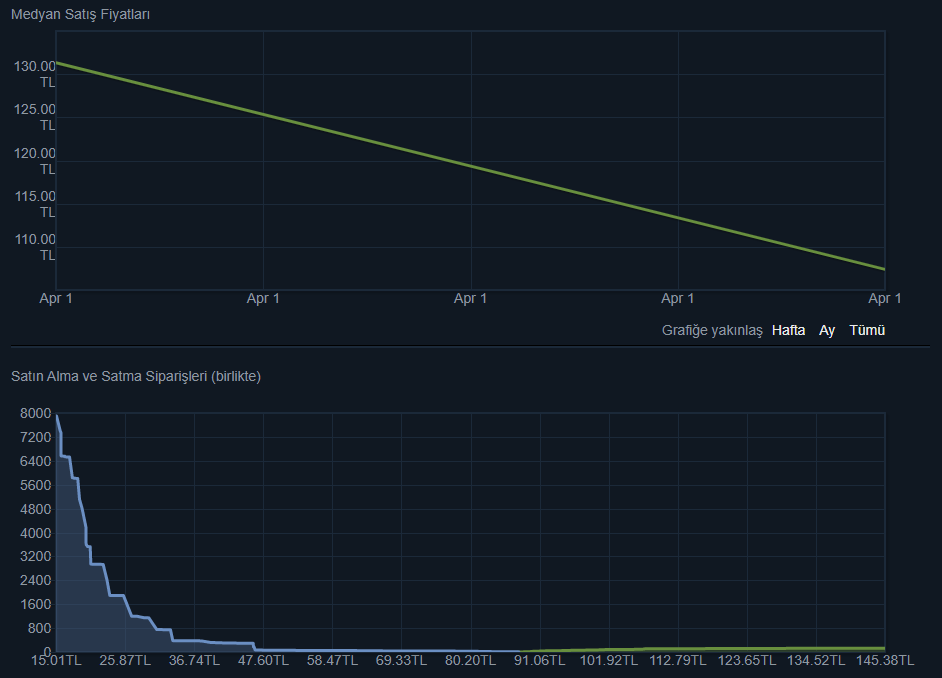Show all history with Tümü
942x678 pixels.
(867, 330)
